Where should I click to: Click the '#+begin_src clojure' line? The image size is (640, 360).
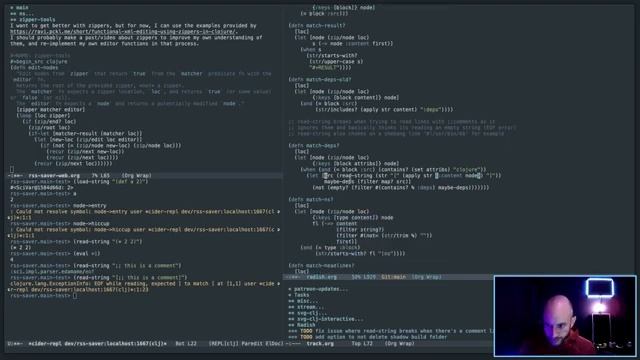click(39, 62)
